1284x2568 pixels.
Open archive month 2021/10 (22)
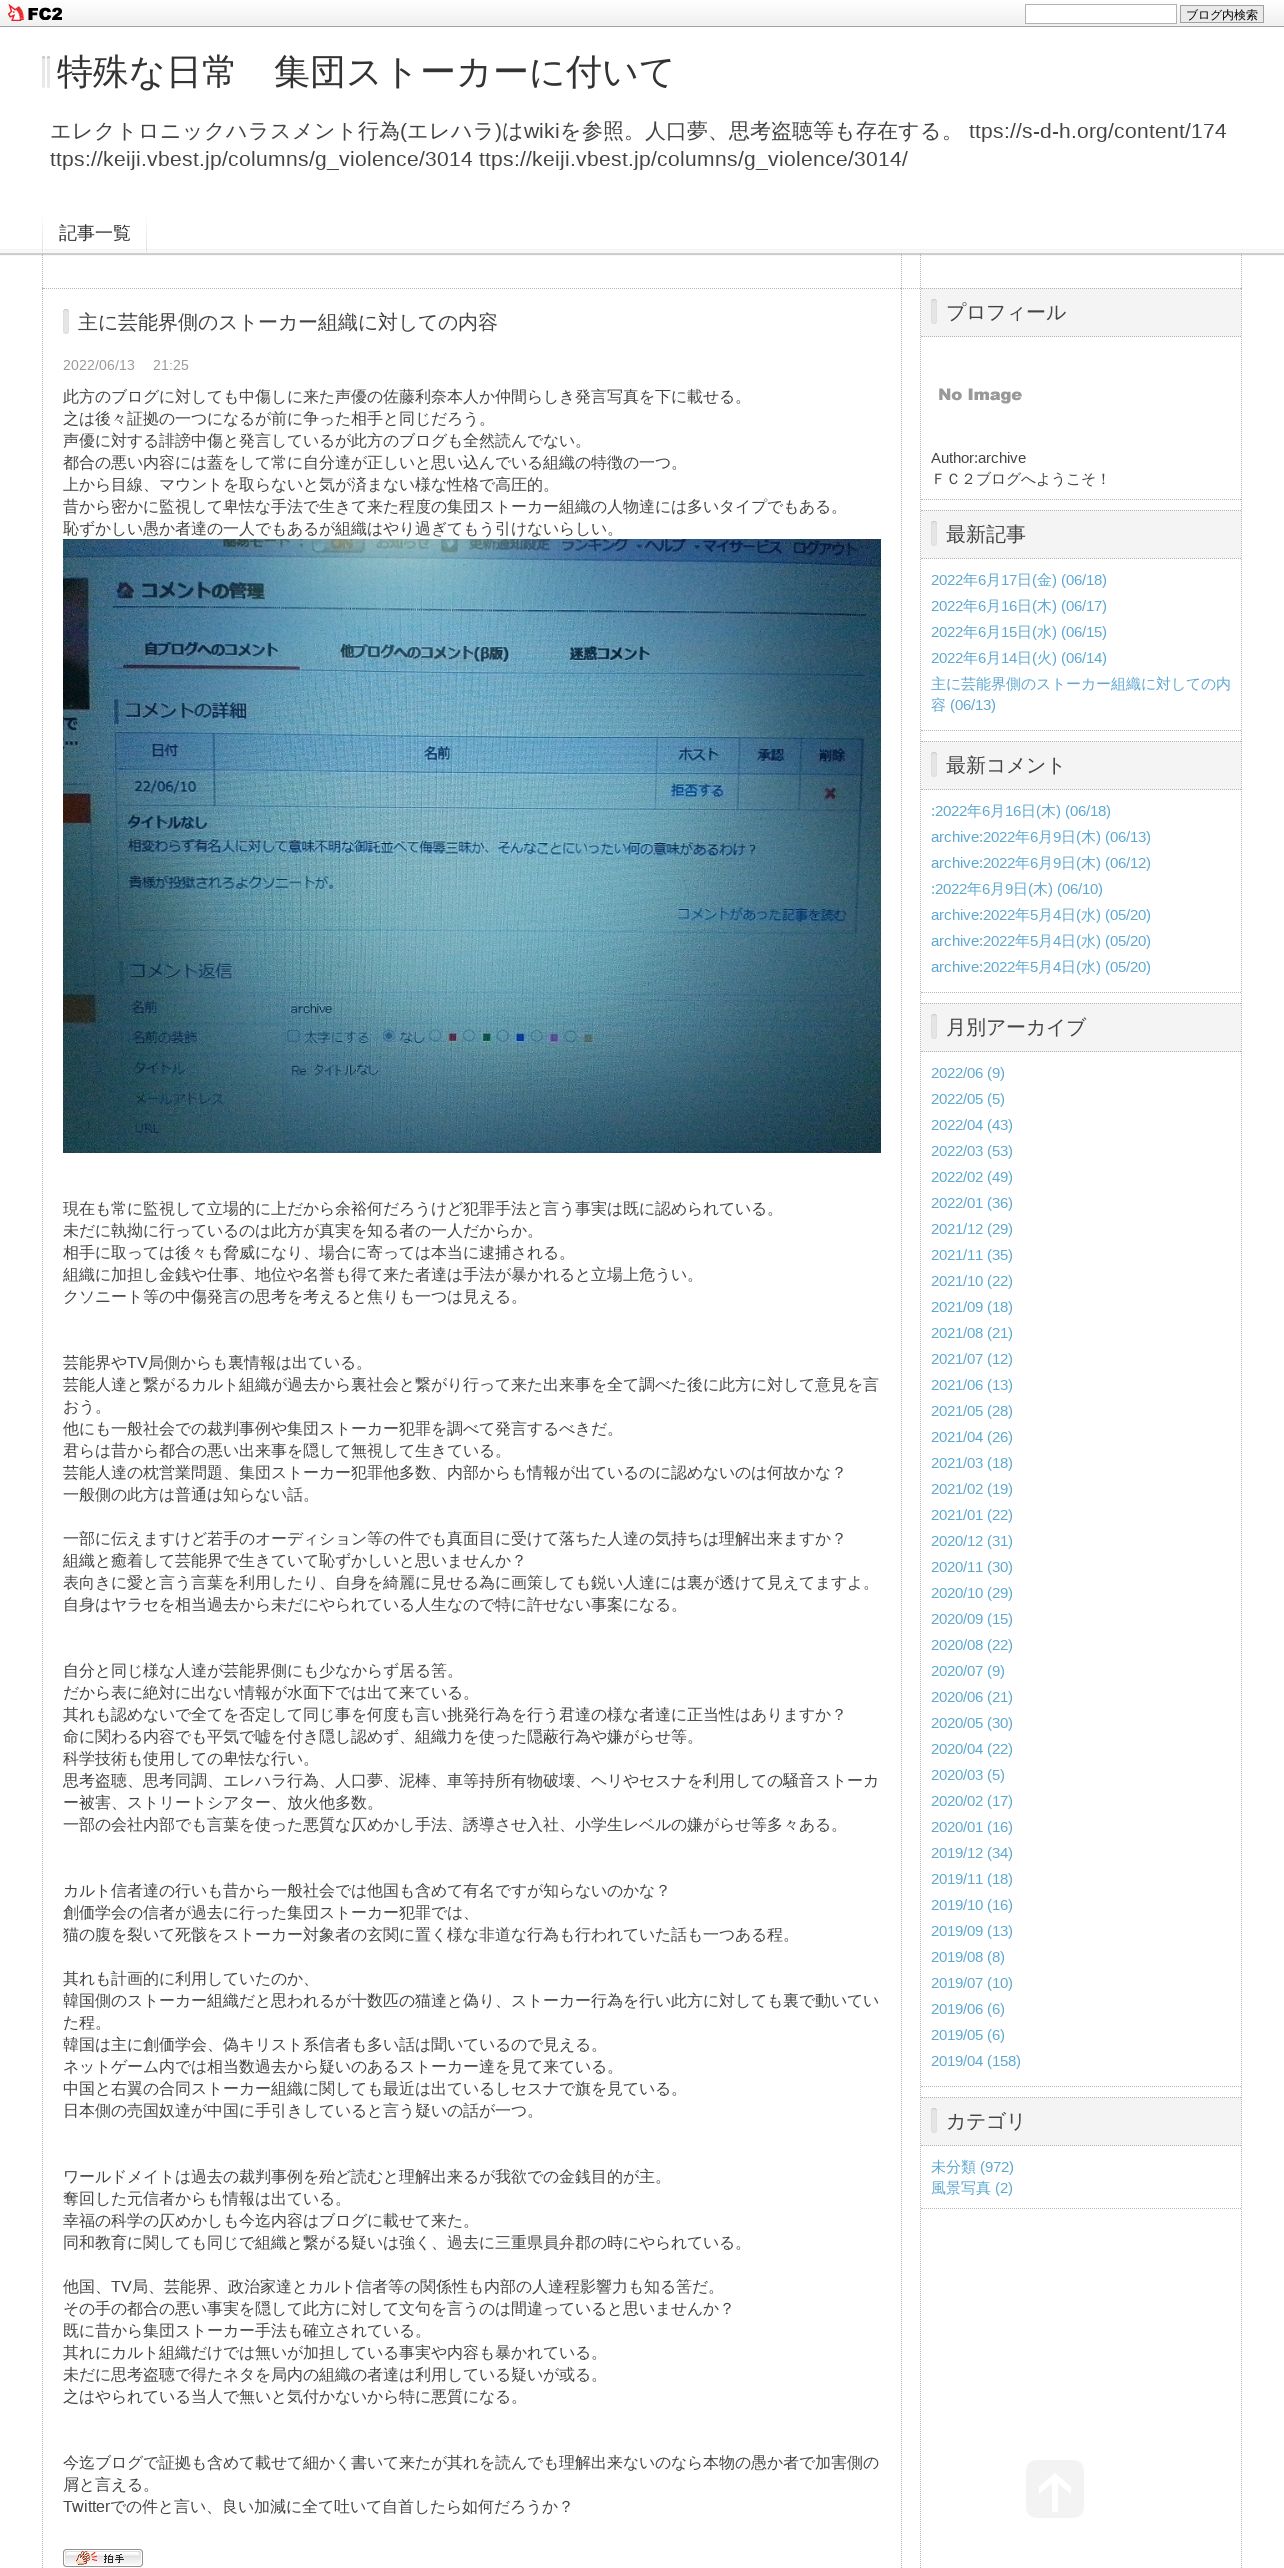pyautogui.click(x=971, y=1281)
